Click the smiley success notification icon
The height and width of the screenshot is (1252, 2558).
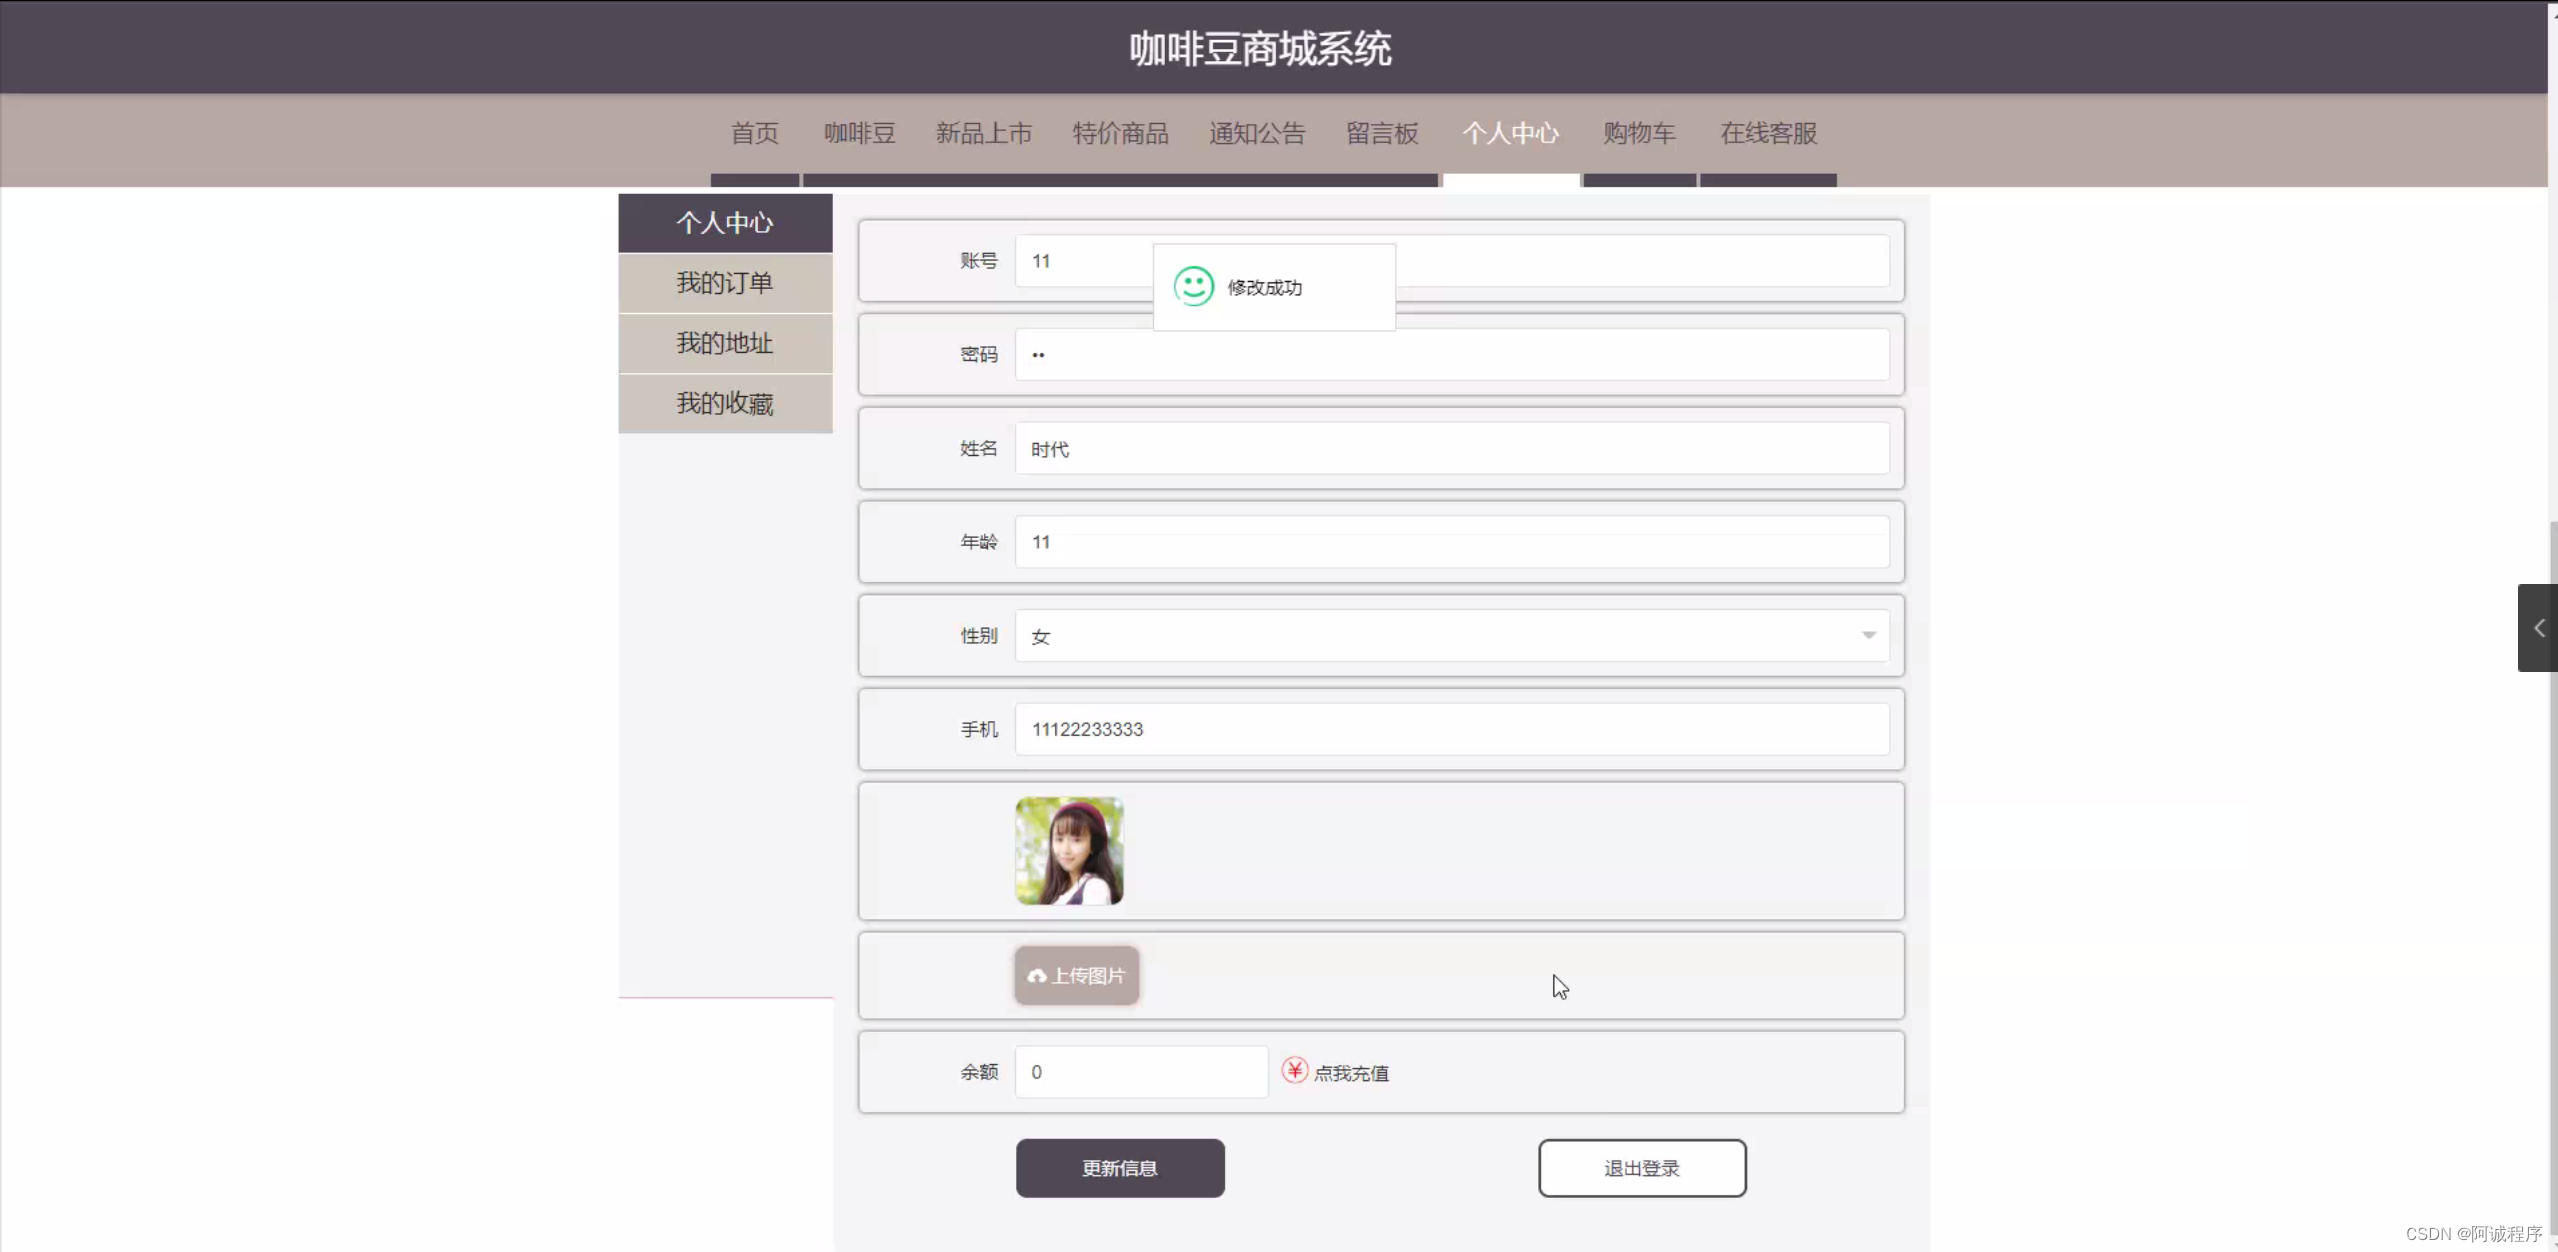pos(1193,287)
